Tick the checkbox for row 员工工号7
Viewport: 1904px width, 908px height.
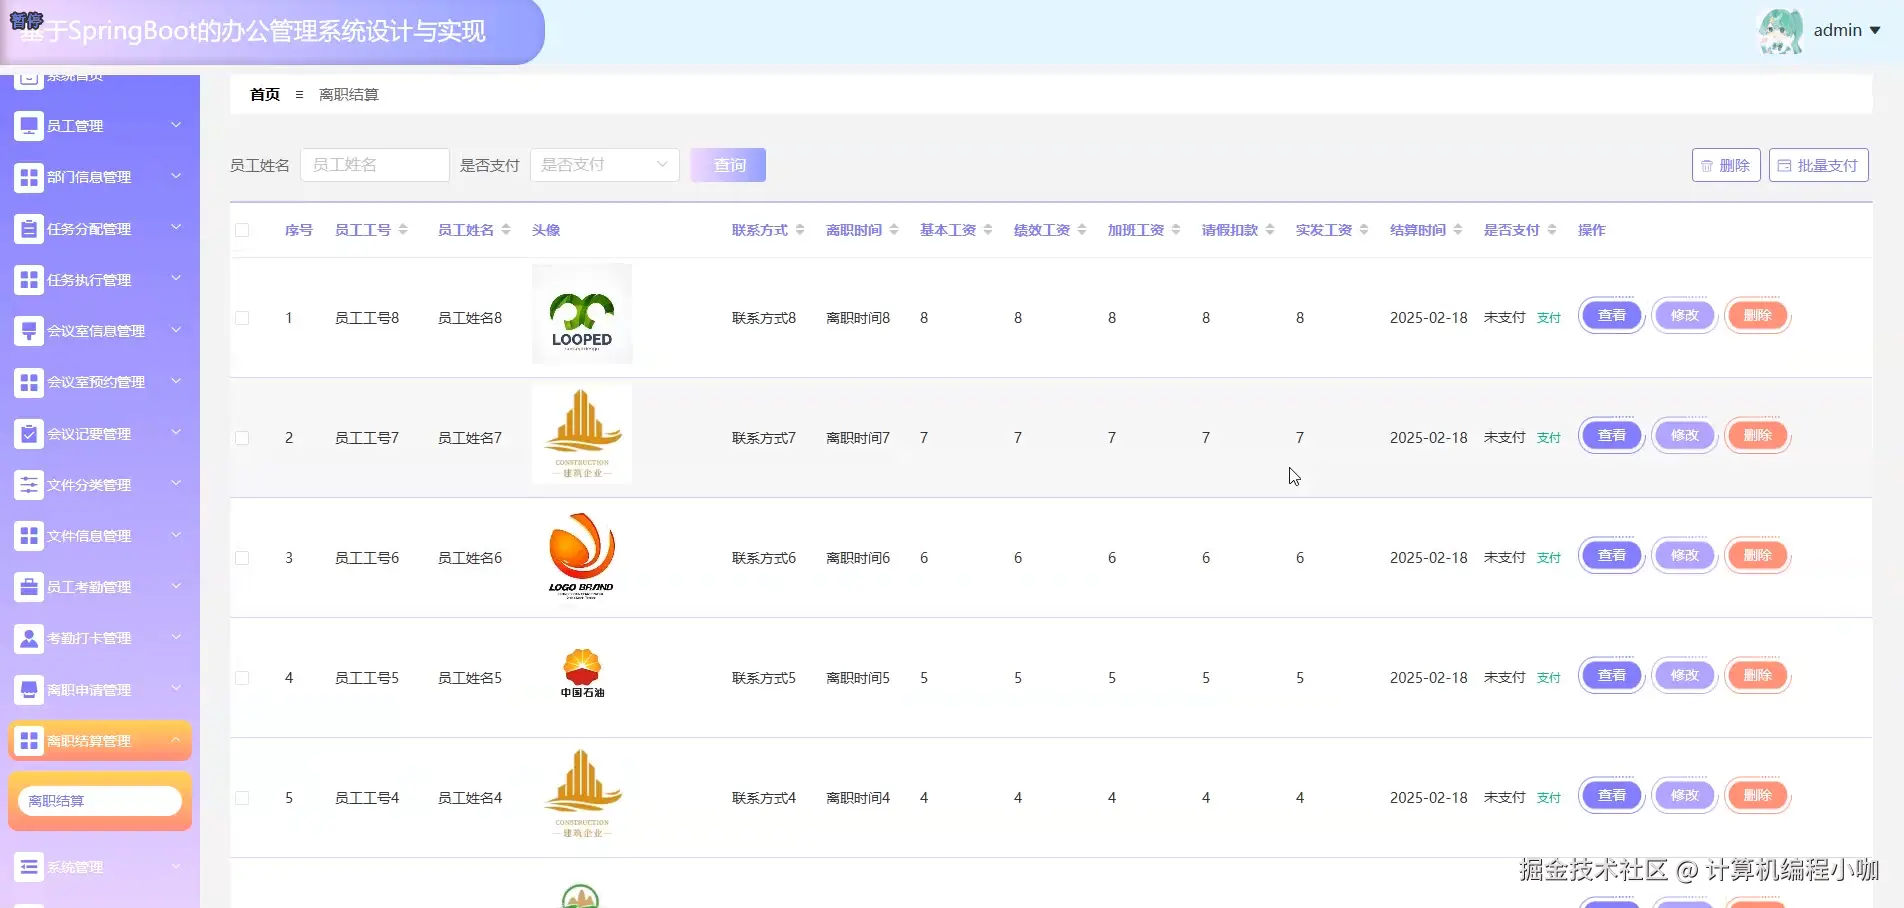(x=242, y=438)
